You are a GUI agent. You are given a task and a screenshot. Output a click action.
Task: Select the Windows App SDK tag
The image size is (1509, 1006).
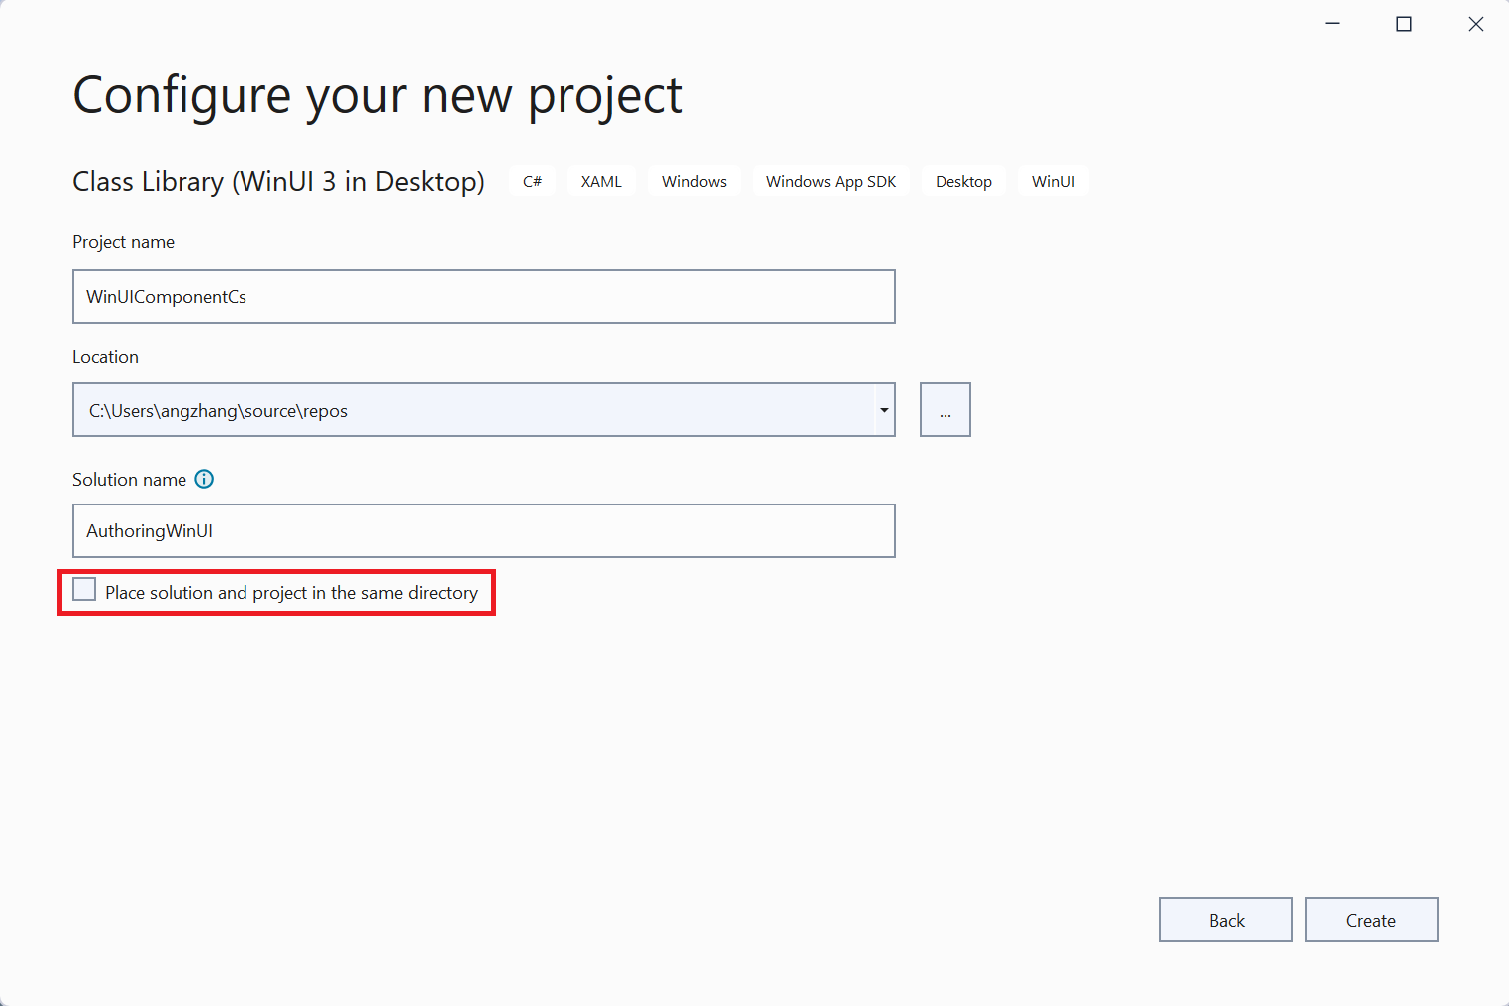[830, 181]
